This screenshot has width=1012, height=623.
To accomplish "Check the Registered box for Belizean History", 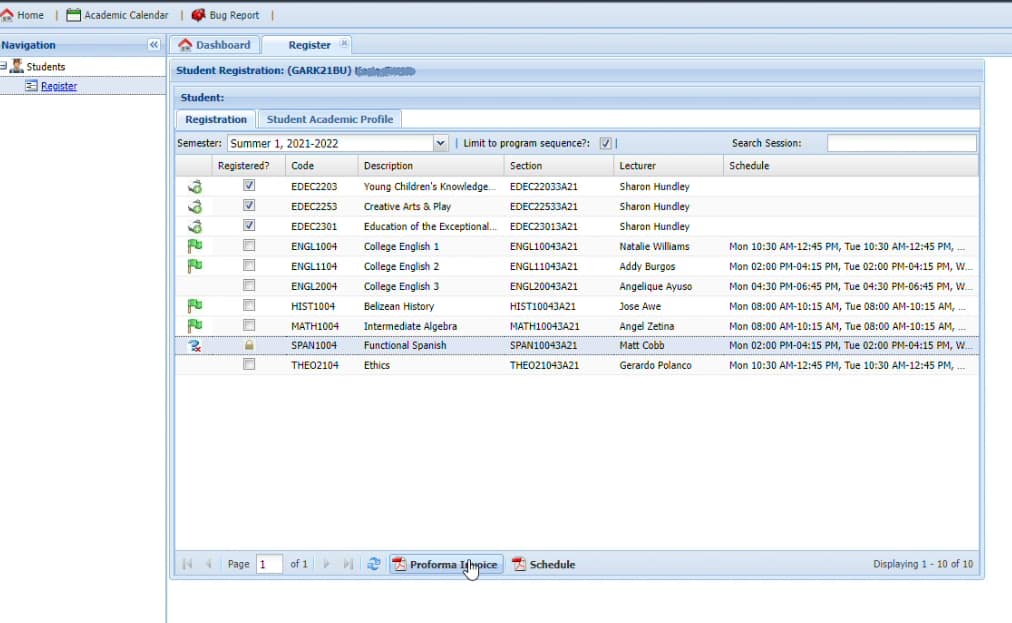I will point(249,306).
